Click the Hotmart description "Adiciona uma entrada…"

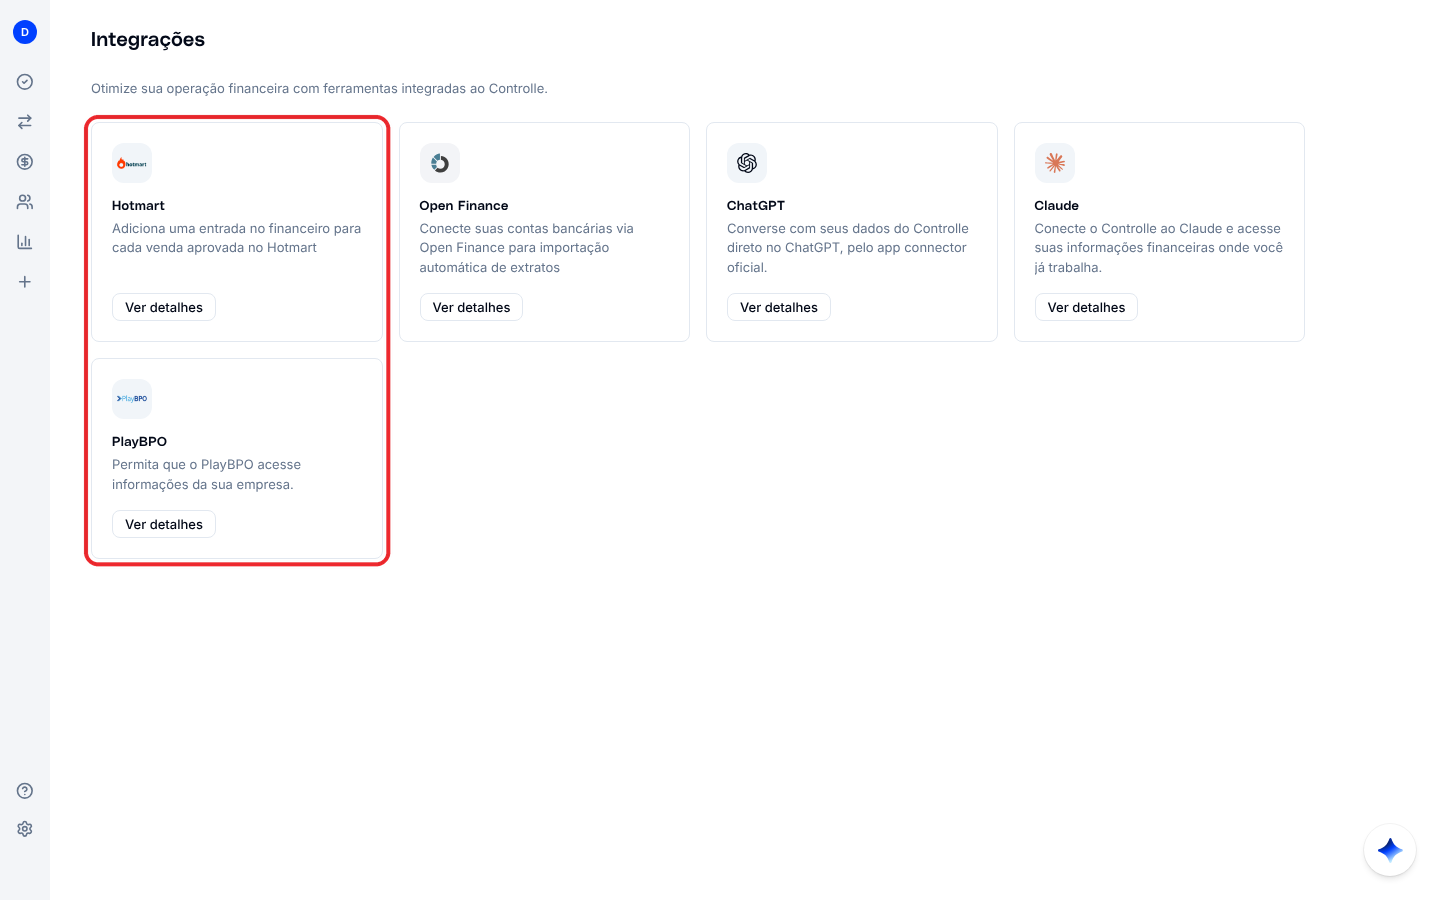coord(237,238)
